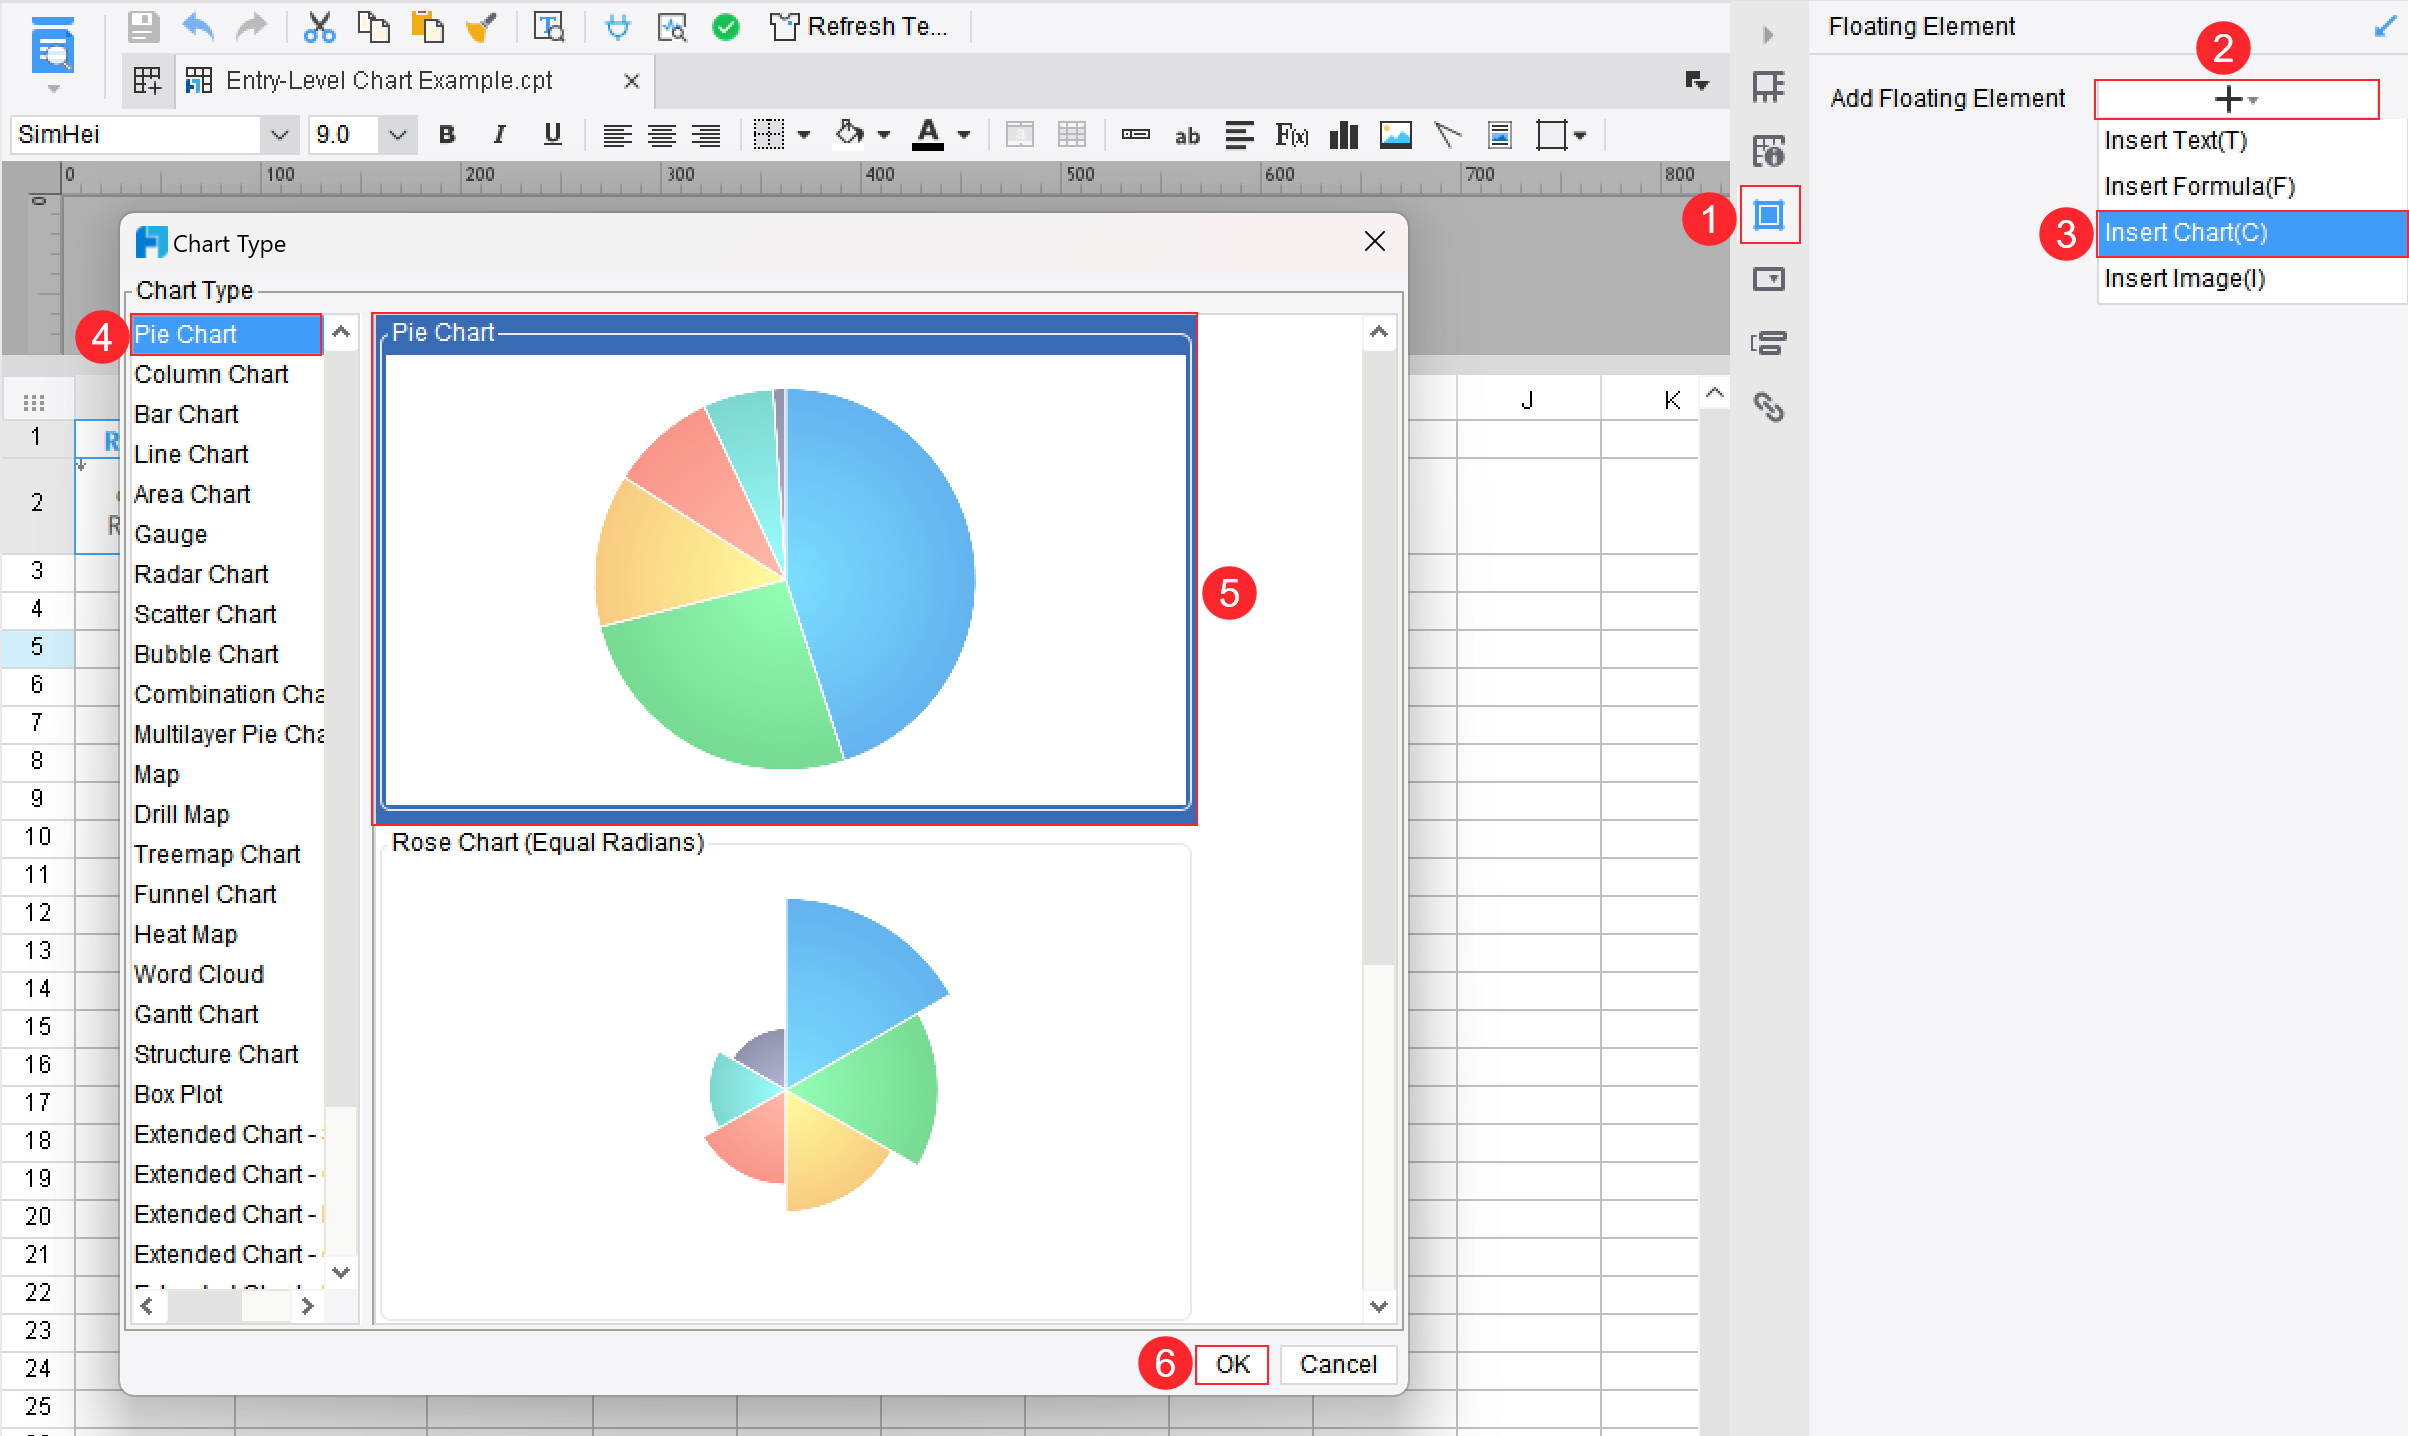Open the 9.0 font size dropdown
Screen dimensions: 2409x1436
(x=398, y=135)
